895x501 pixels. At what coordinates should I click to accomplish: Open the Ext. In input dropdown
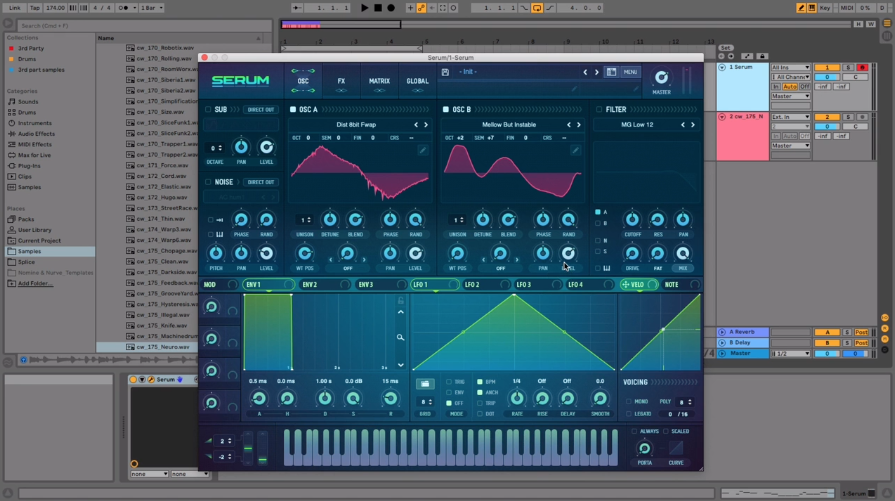point(791,117)
